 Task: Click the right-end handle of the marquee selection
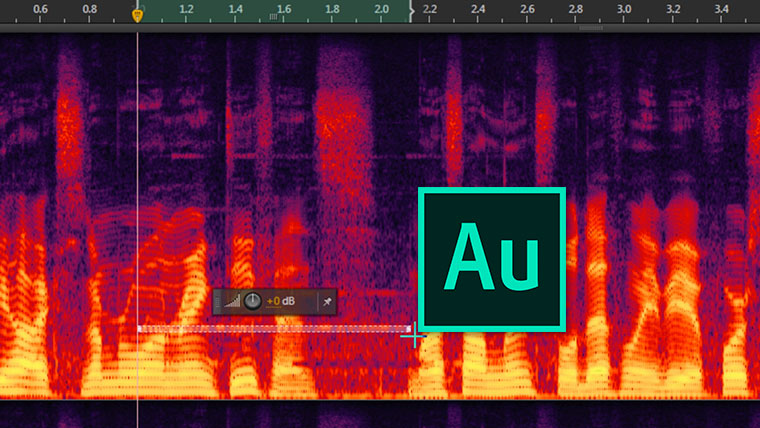pos(408,328)
